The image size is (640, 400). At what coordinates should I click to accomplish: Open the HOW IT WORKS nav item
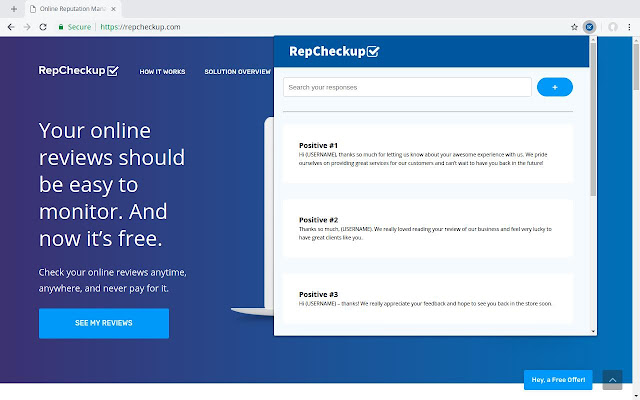click(x=162, y=72)
